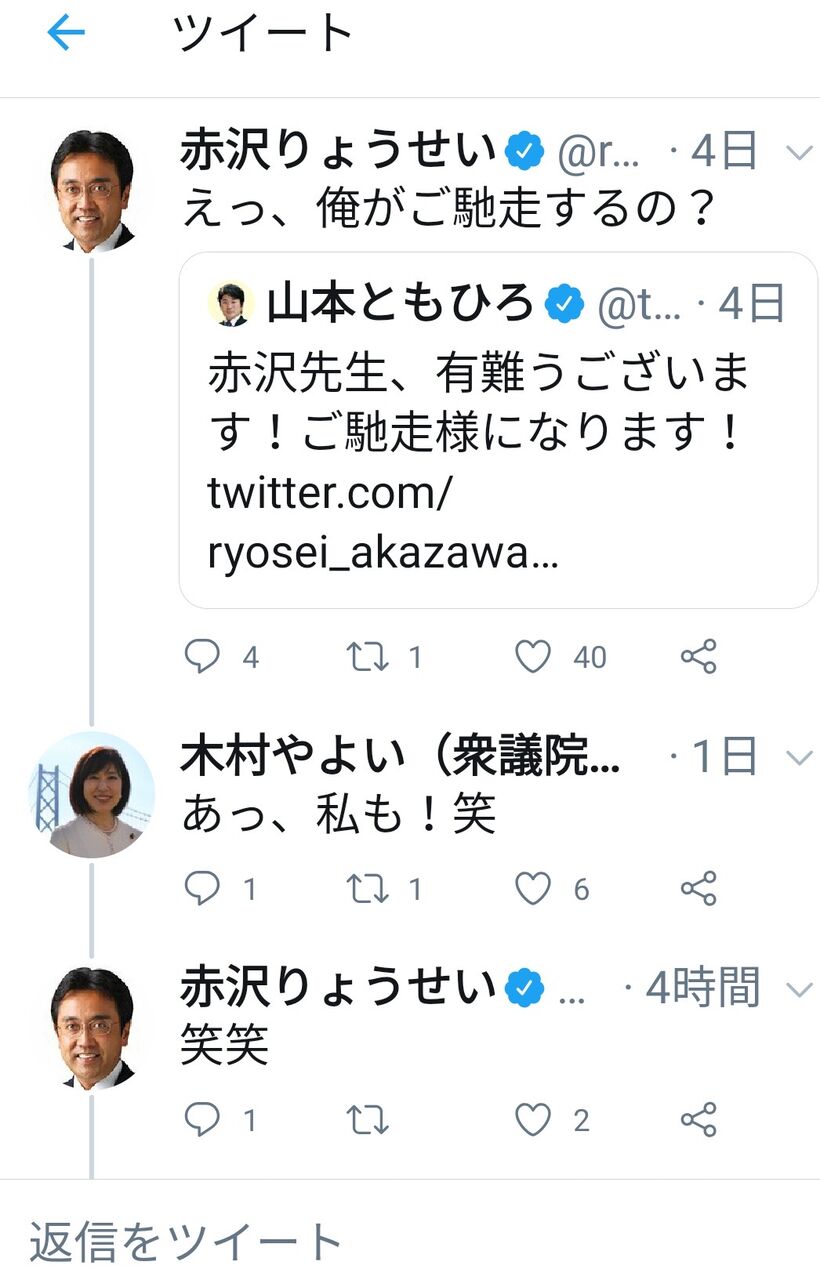Retweet the 俺がご馳走するの tweet
Viewport: 820px width, 1280px height.
(x=367, y=656)
